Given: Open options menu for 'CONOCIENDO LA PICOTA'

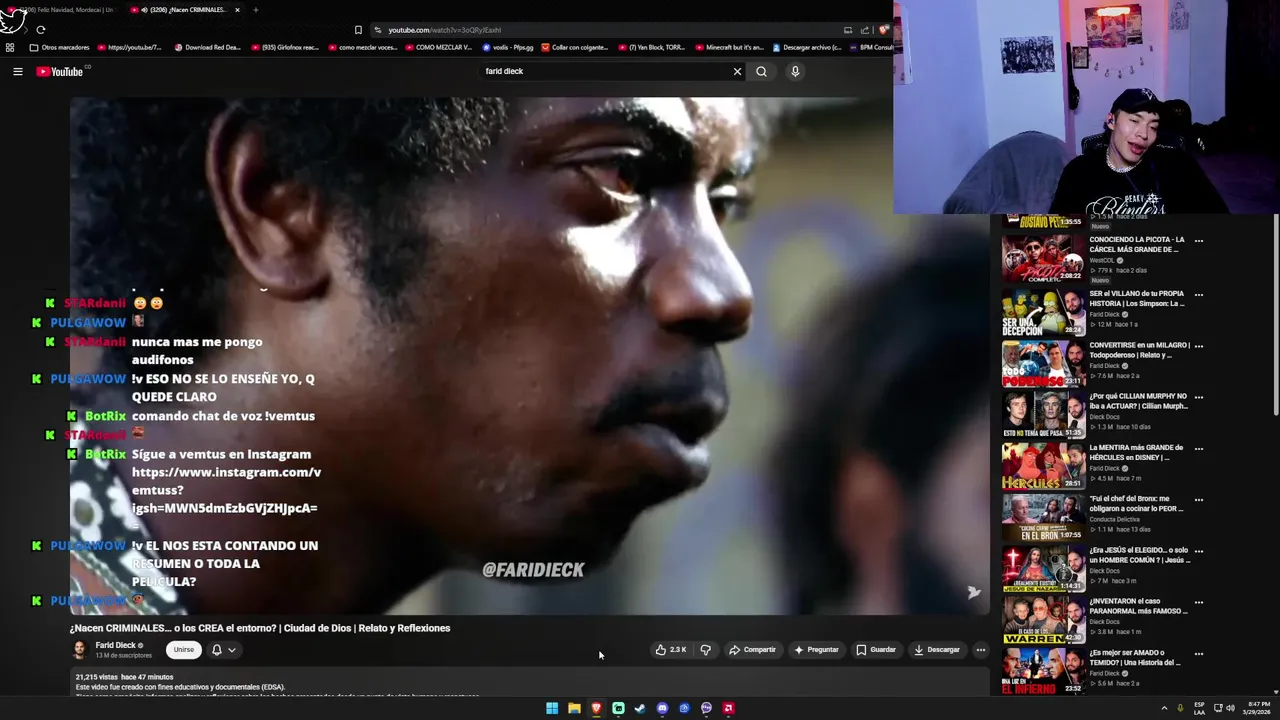Looking at the screenshot, I should click(1198, 241).
